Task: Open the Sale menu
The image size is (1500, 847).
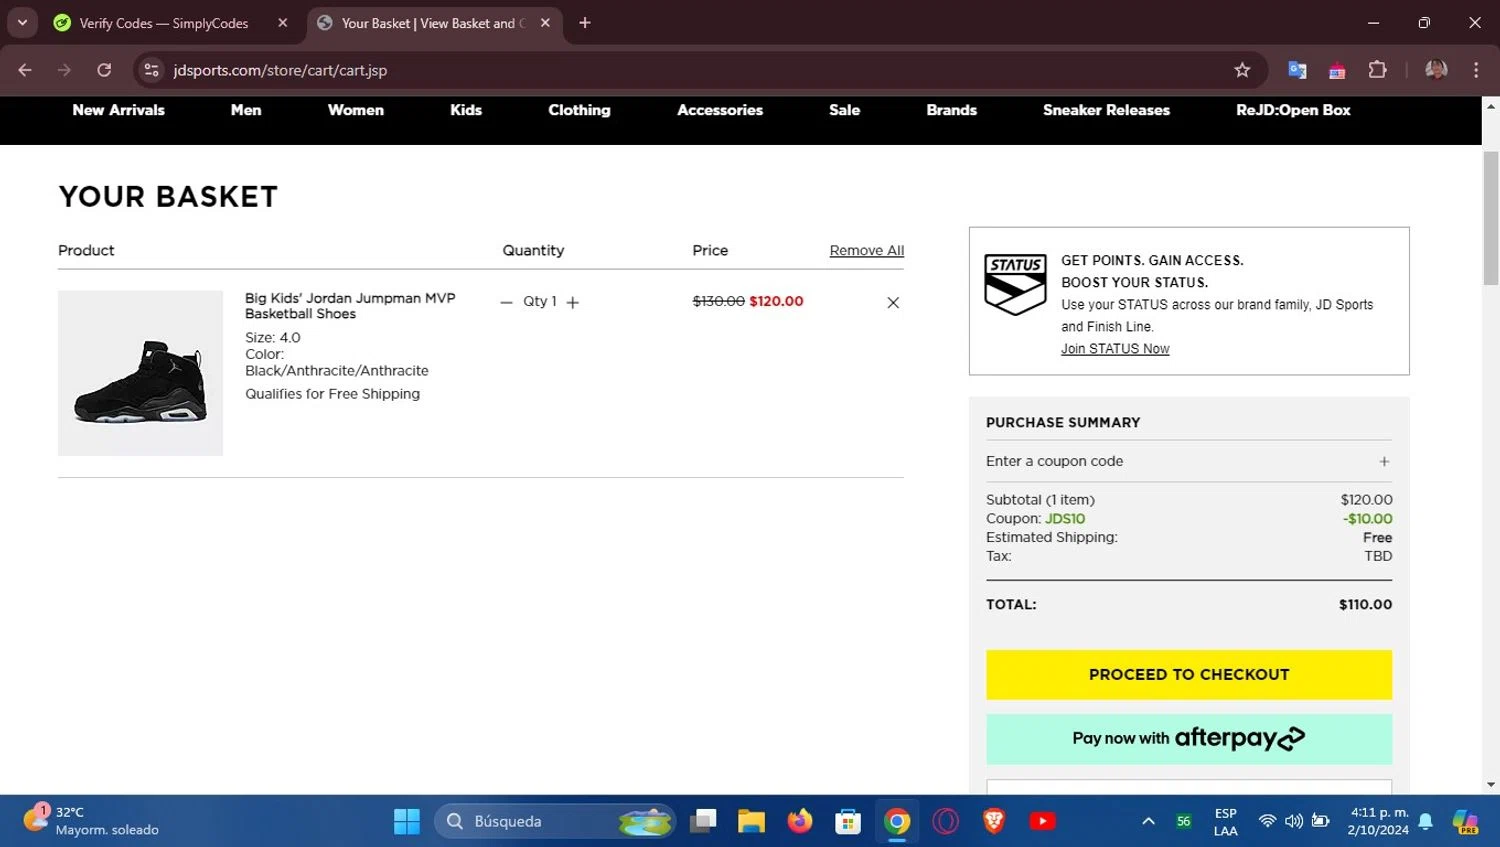Action: (845, 110)
